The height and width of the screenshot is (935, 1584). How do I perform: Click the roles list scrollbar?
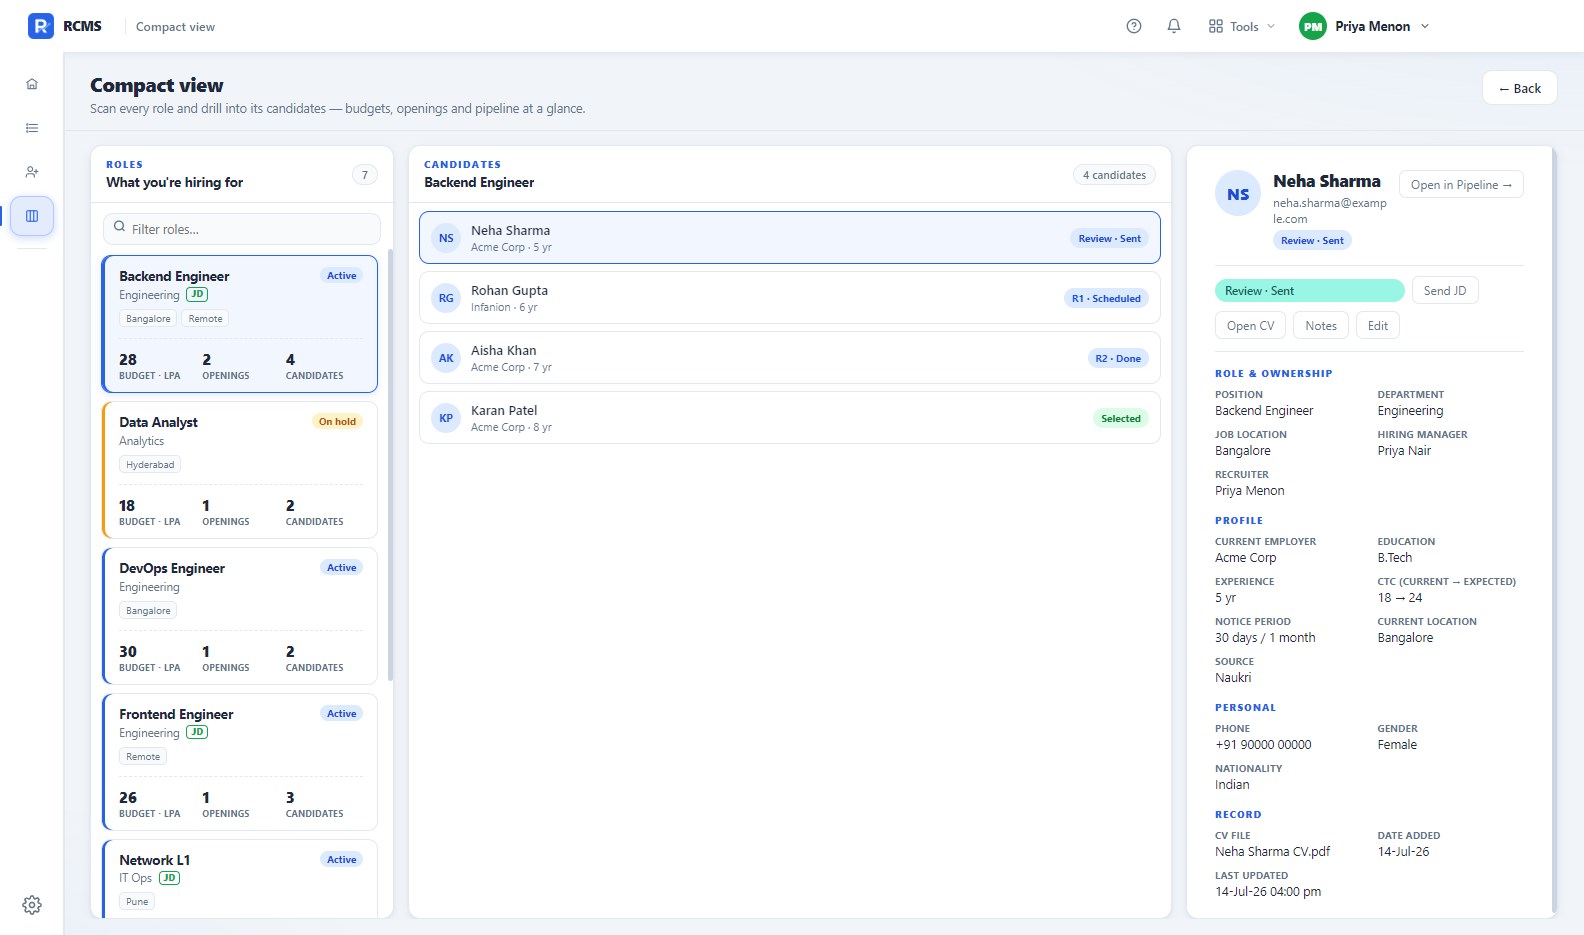point(390,465)
